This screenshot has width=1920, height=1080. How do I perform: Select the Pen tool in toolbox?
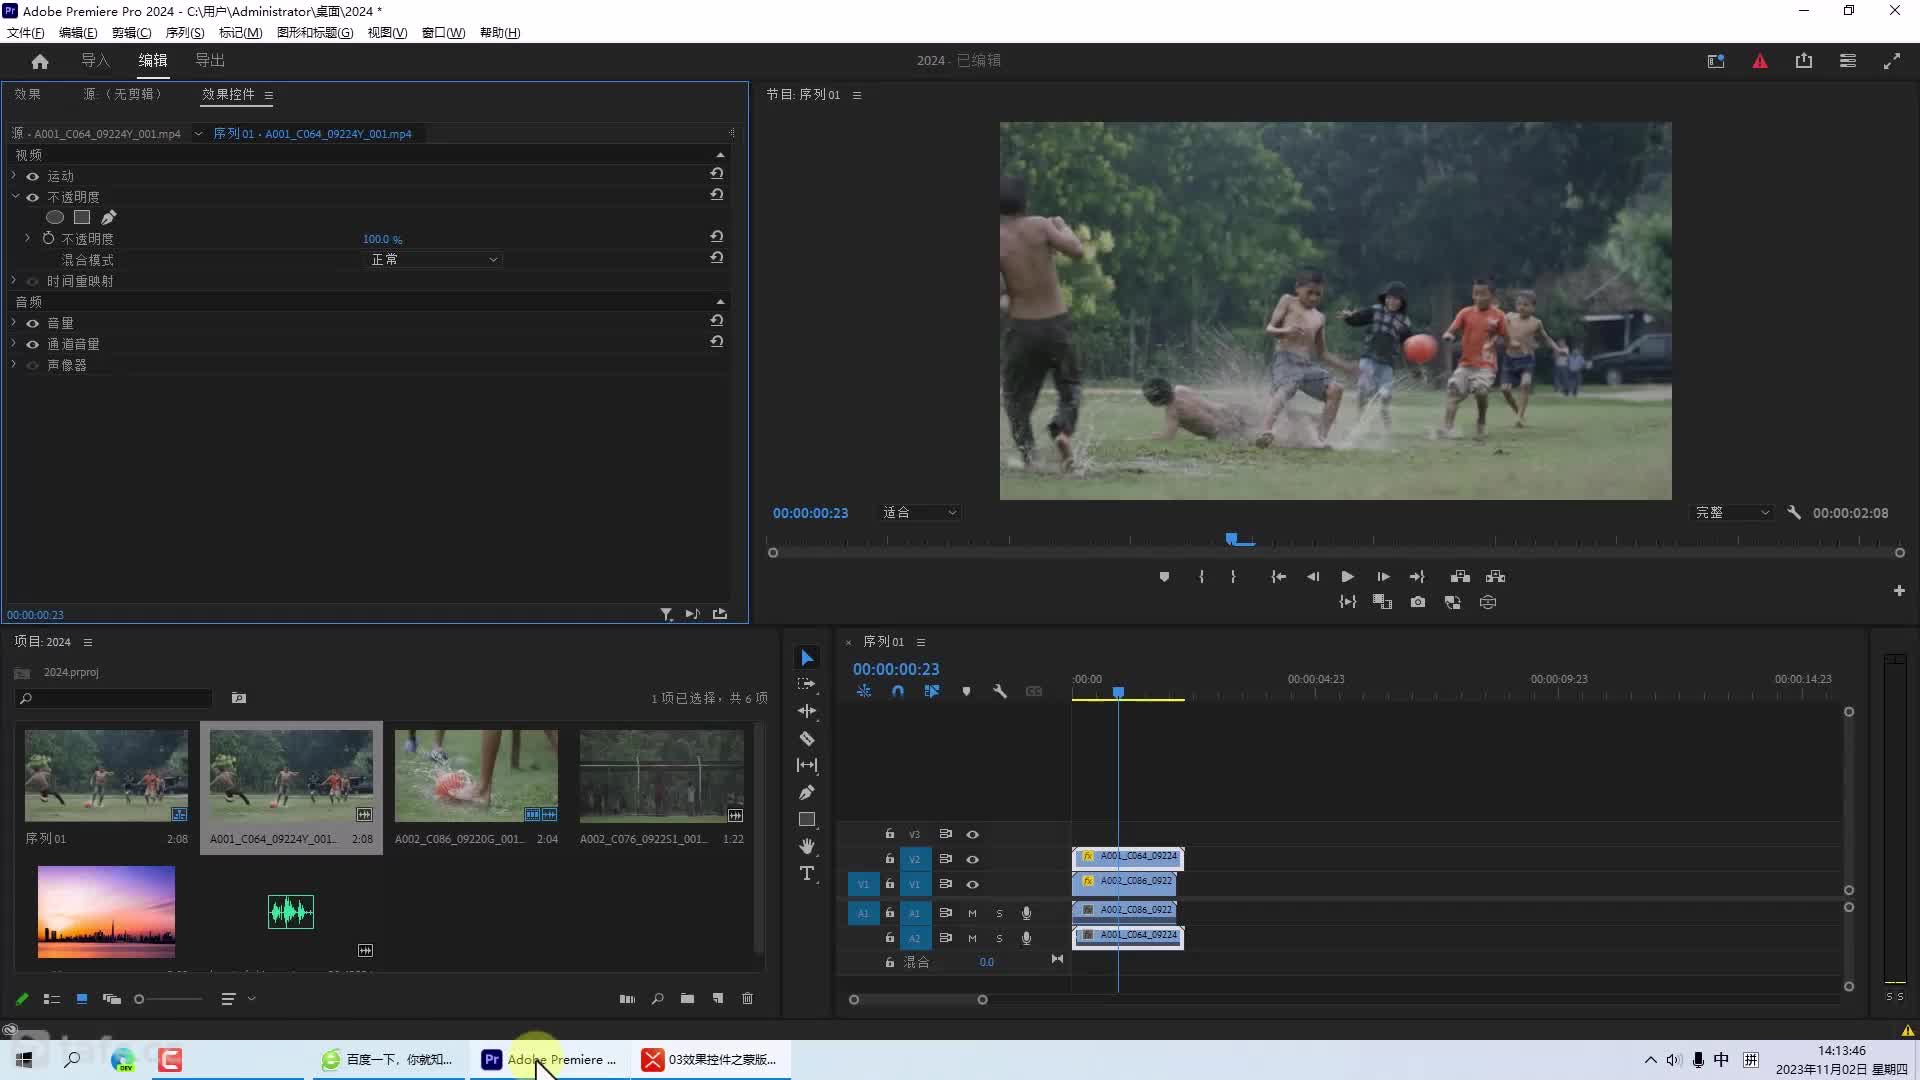pos(807,792)
